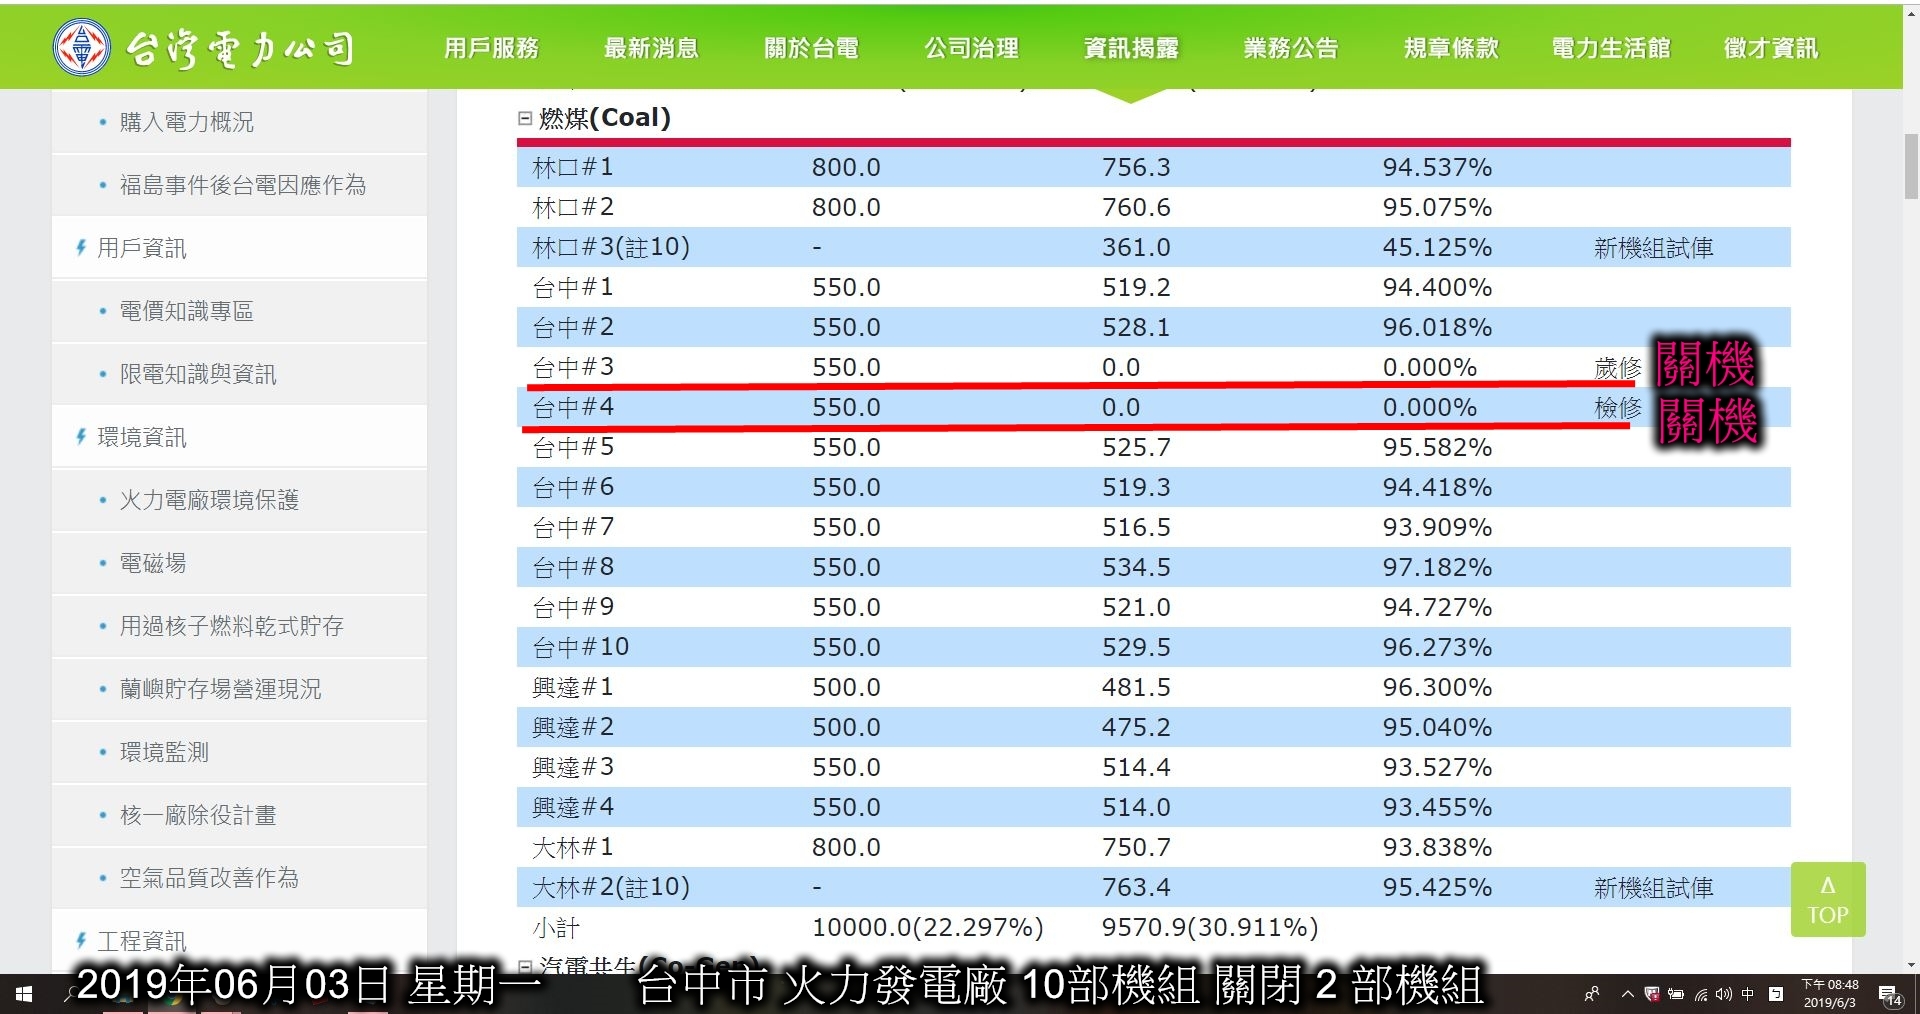Image resolution: width=1920 pixels, height=1014 pixels.
Task: Click 新機組試俥 remark for 林口#3
Action: tap(1654, 248)
